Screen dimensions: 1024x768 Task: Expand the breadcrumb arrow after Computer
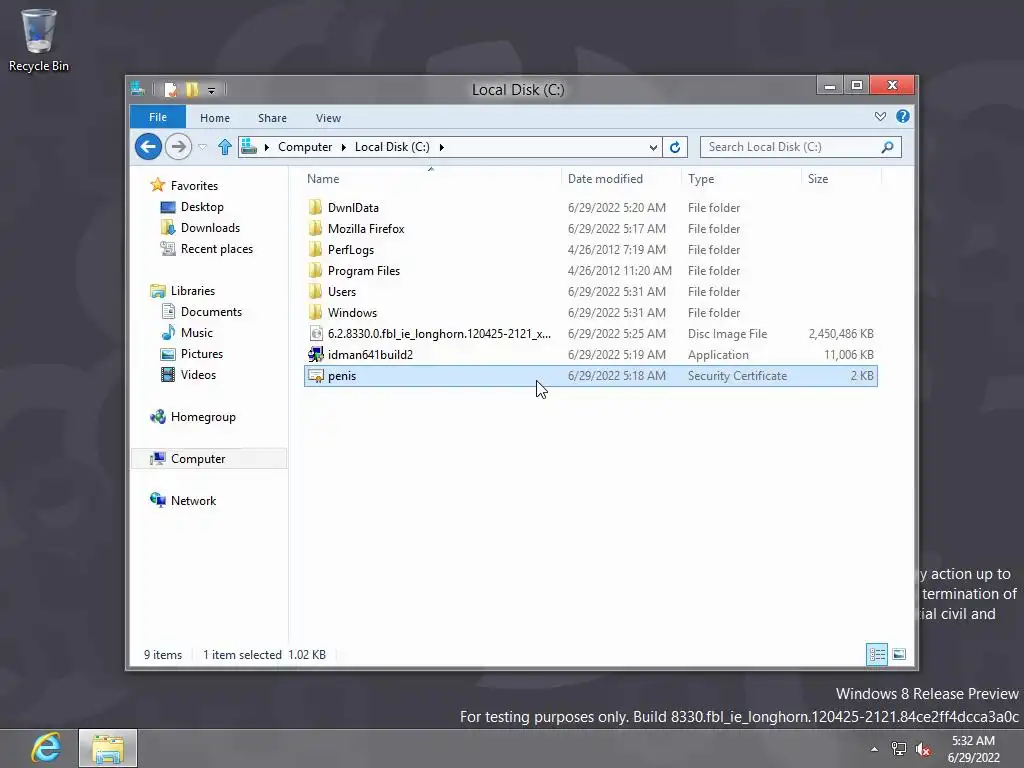pos(344,147)
